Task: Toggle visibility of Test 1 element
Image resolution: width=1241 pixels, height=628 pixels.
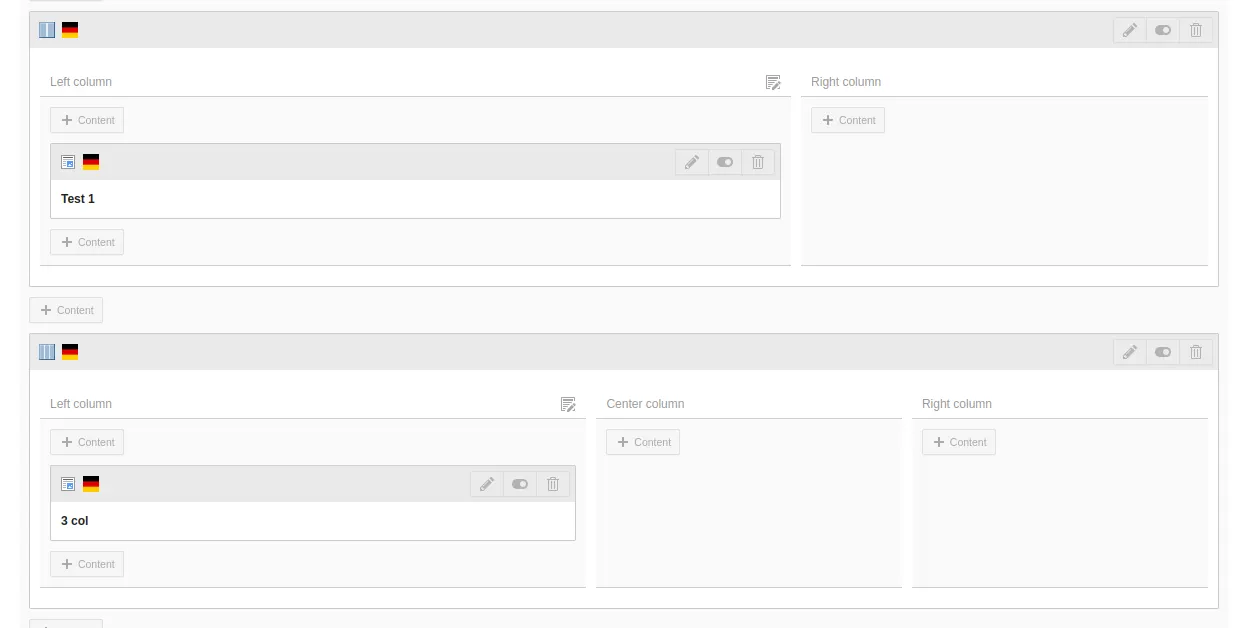Action: point(725,162)
